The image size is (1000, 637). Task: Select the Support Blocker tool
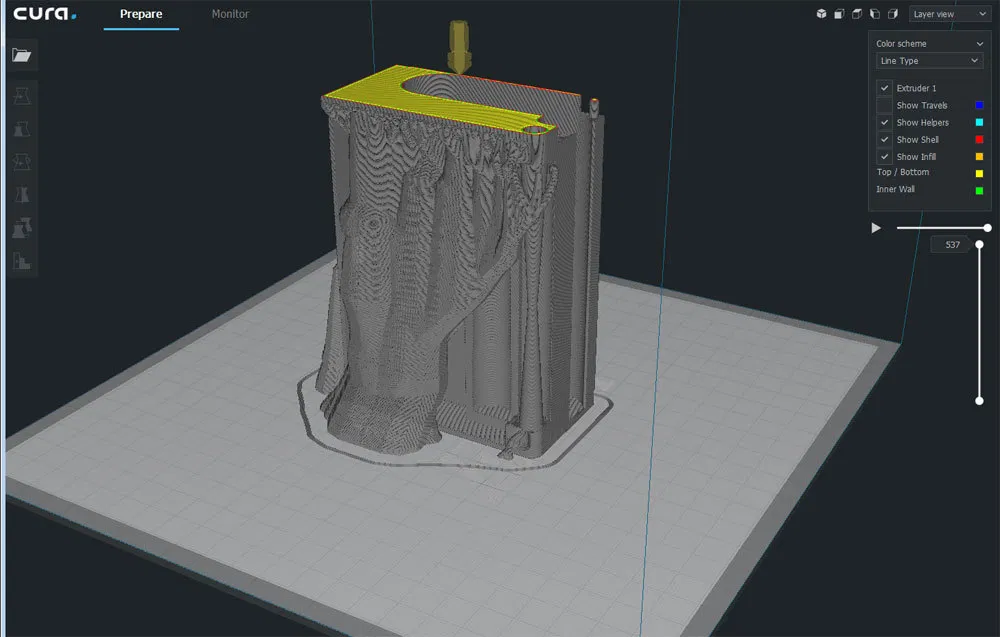[x=22, y=261]
